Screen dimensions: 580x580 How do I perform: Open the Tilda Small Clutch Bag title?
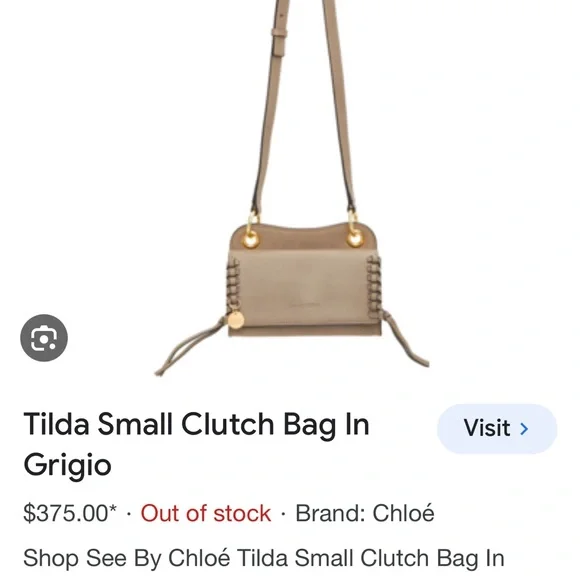pos(196,445)
